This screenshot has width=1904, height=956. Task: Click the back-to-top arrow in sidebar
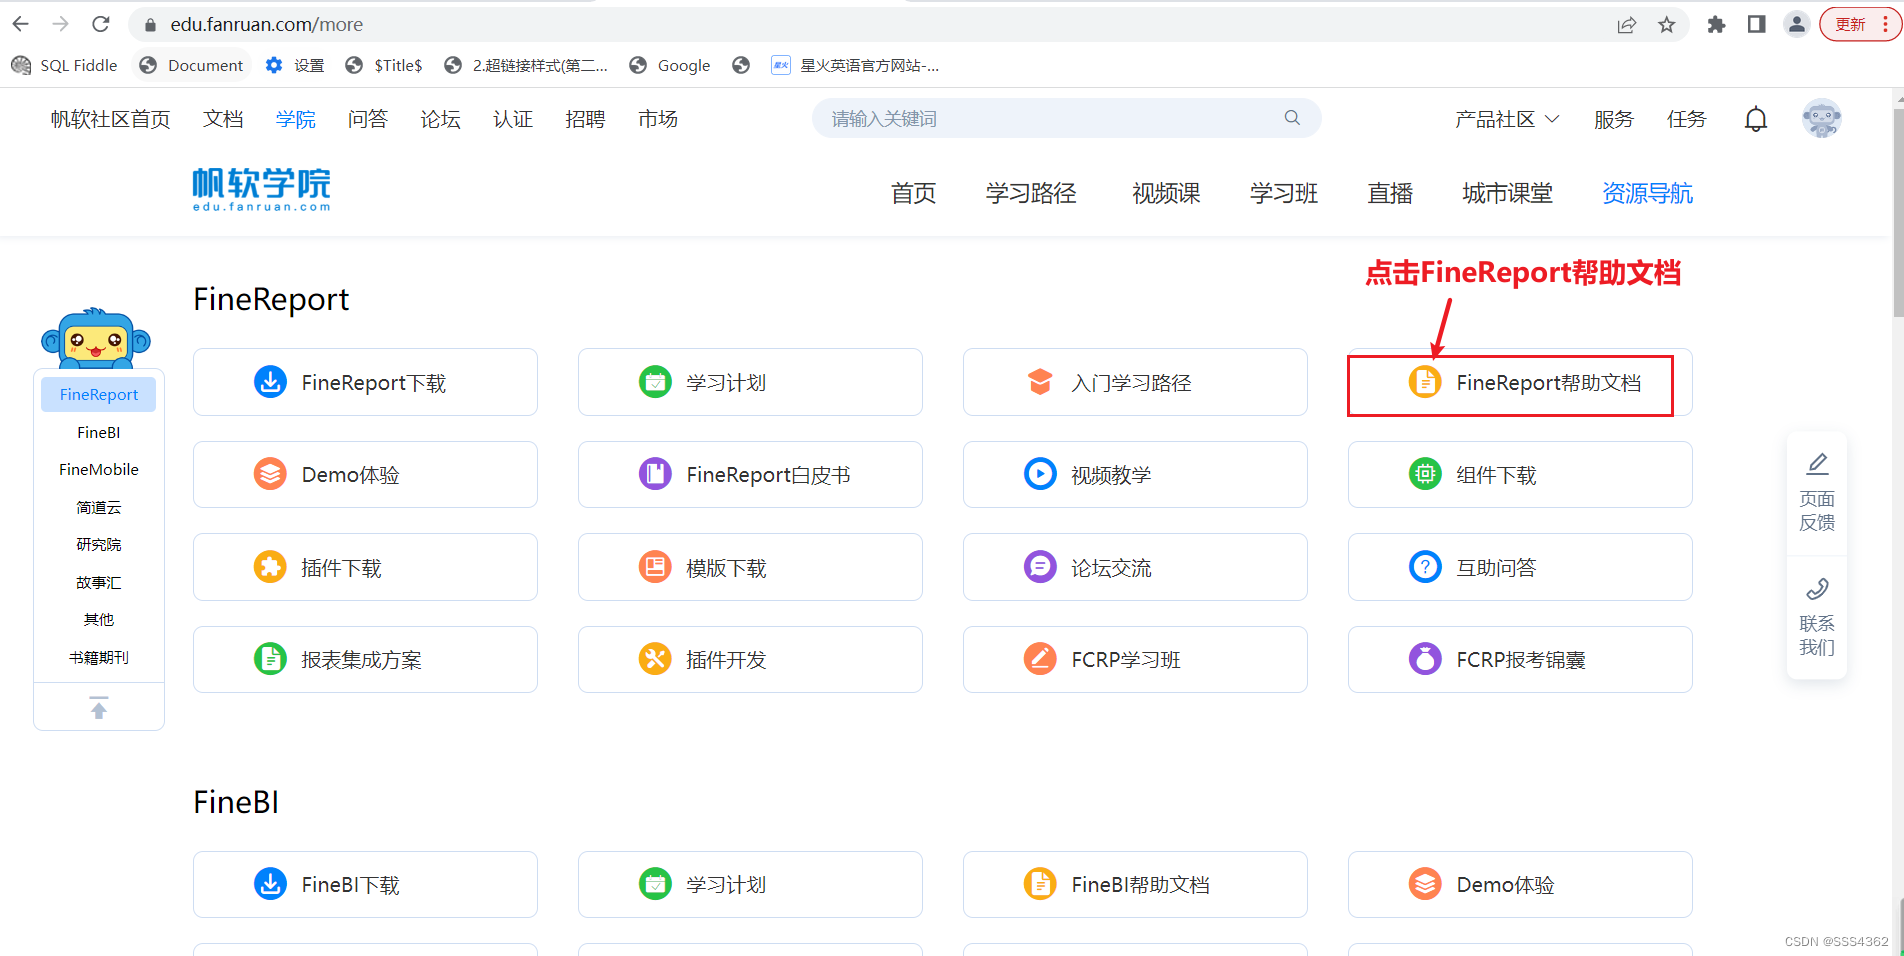pyautogui.click(x=98, y=708)
